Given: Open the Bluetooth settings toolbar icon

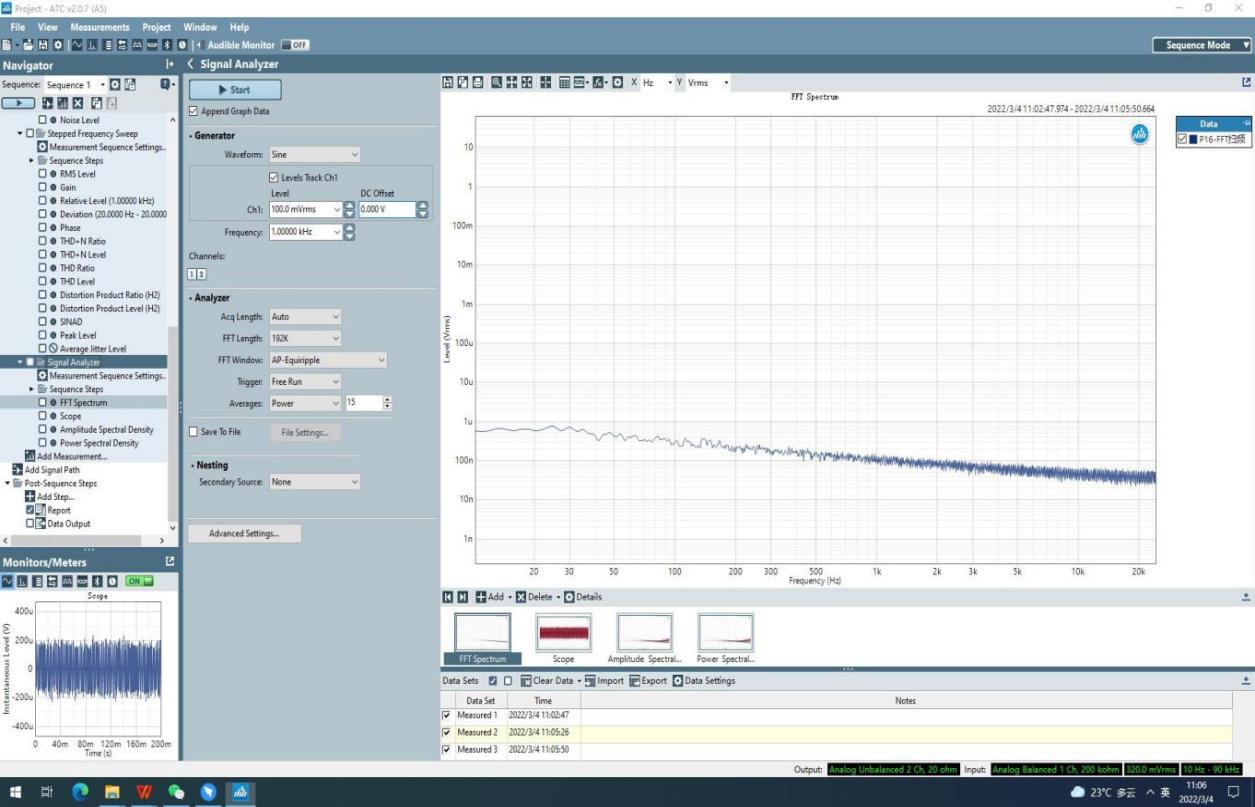Looking at the screenshot, I should click(167, 45).
